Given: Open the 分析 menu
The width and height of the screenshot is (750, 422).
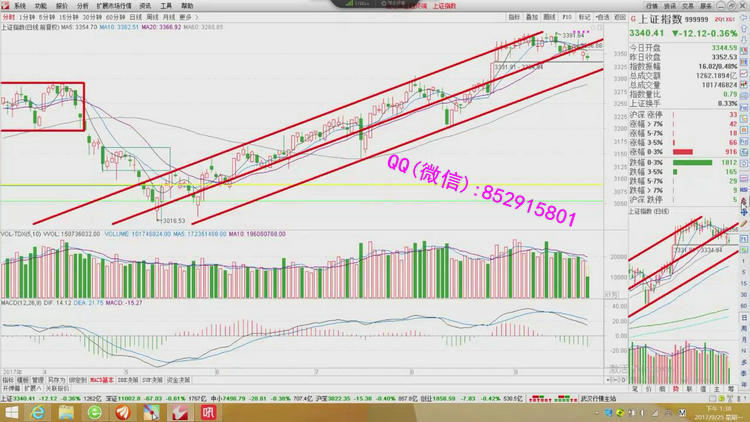Looking at the screenshot, I should point(83,6).
